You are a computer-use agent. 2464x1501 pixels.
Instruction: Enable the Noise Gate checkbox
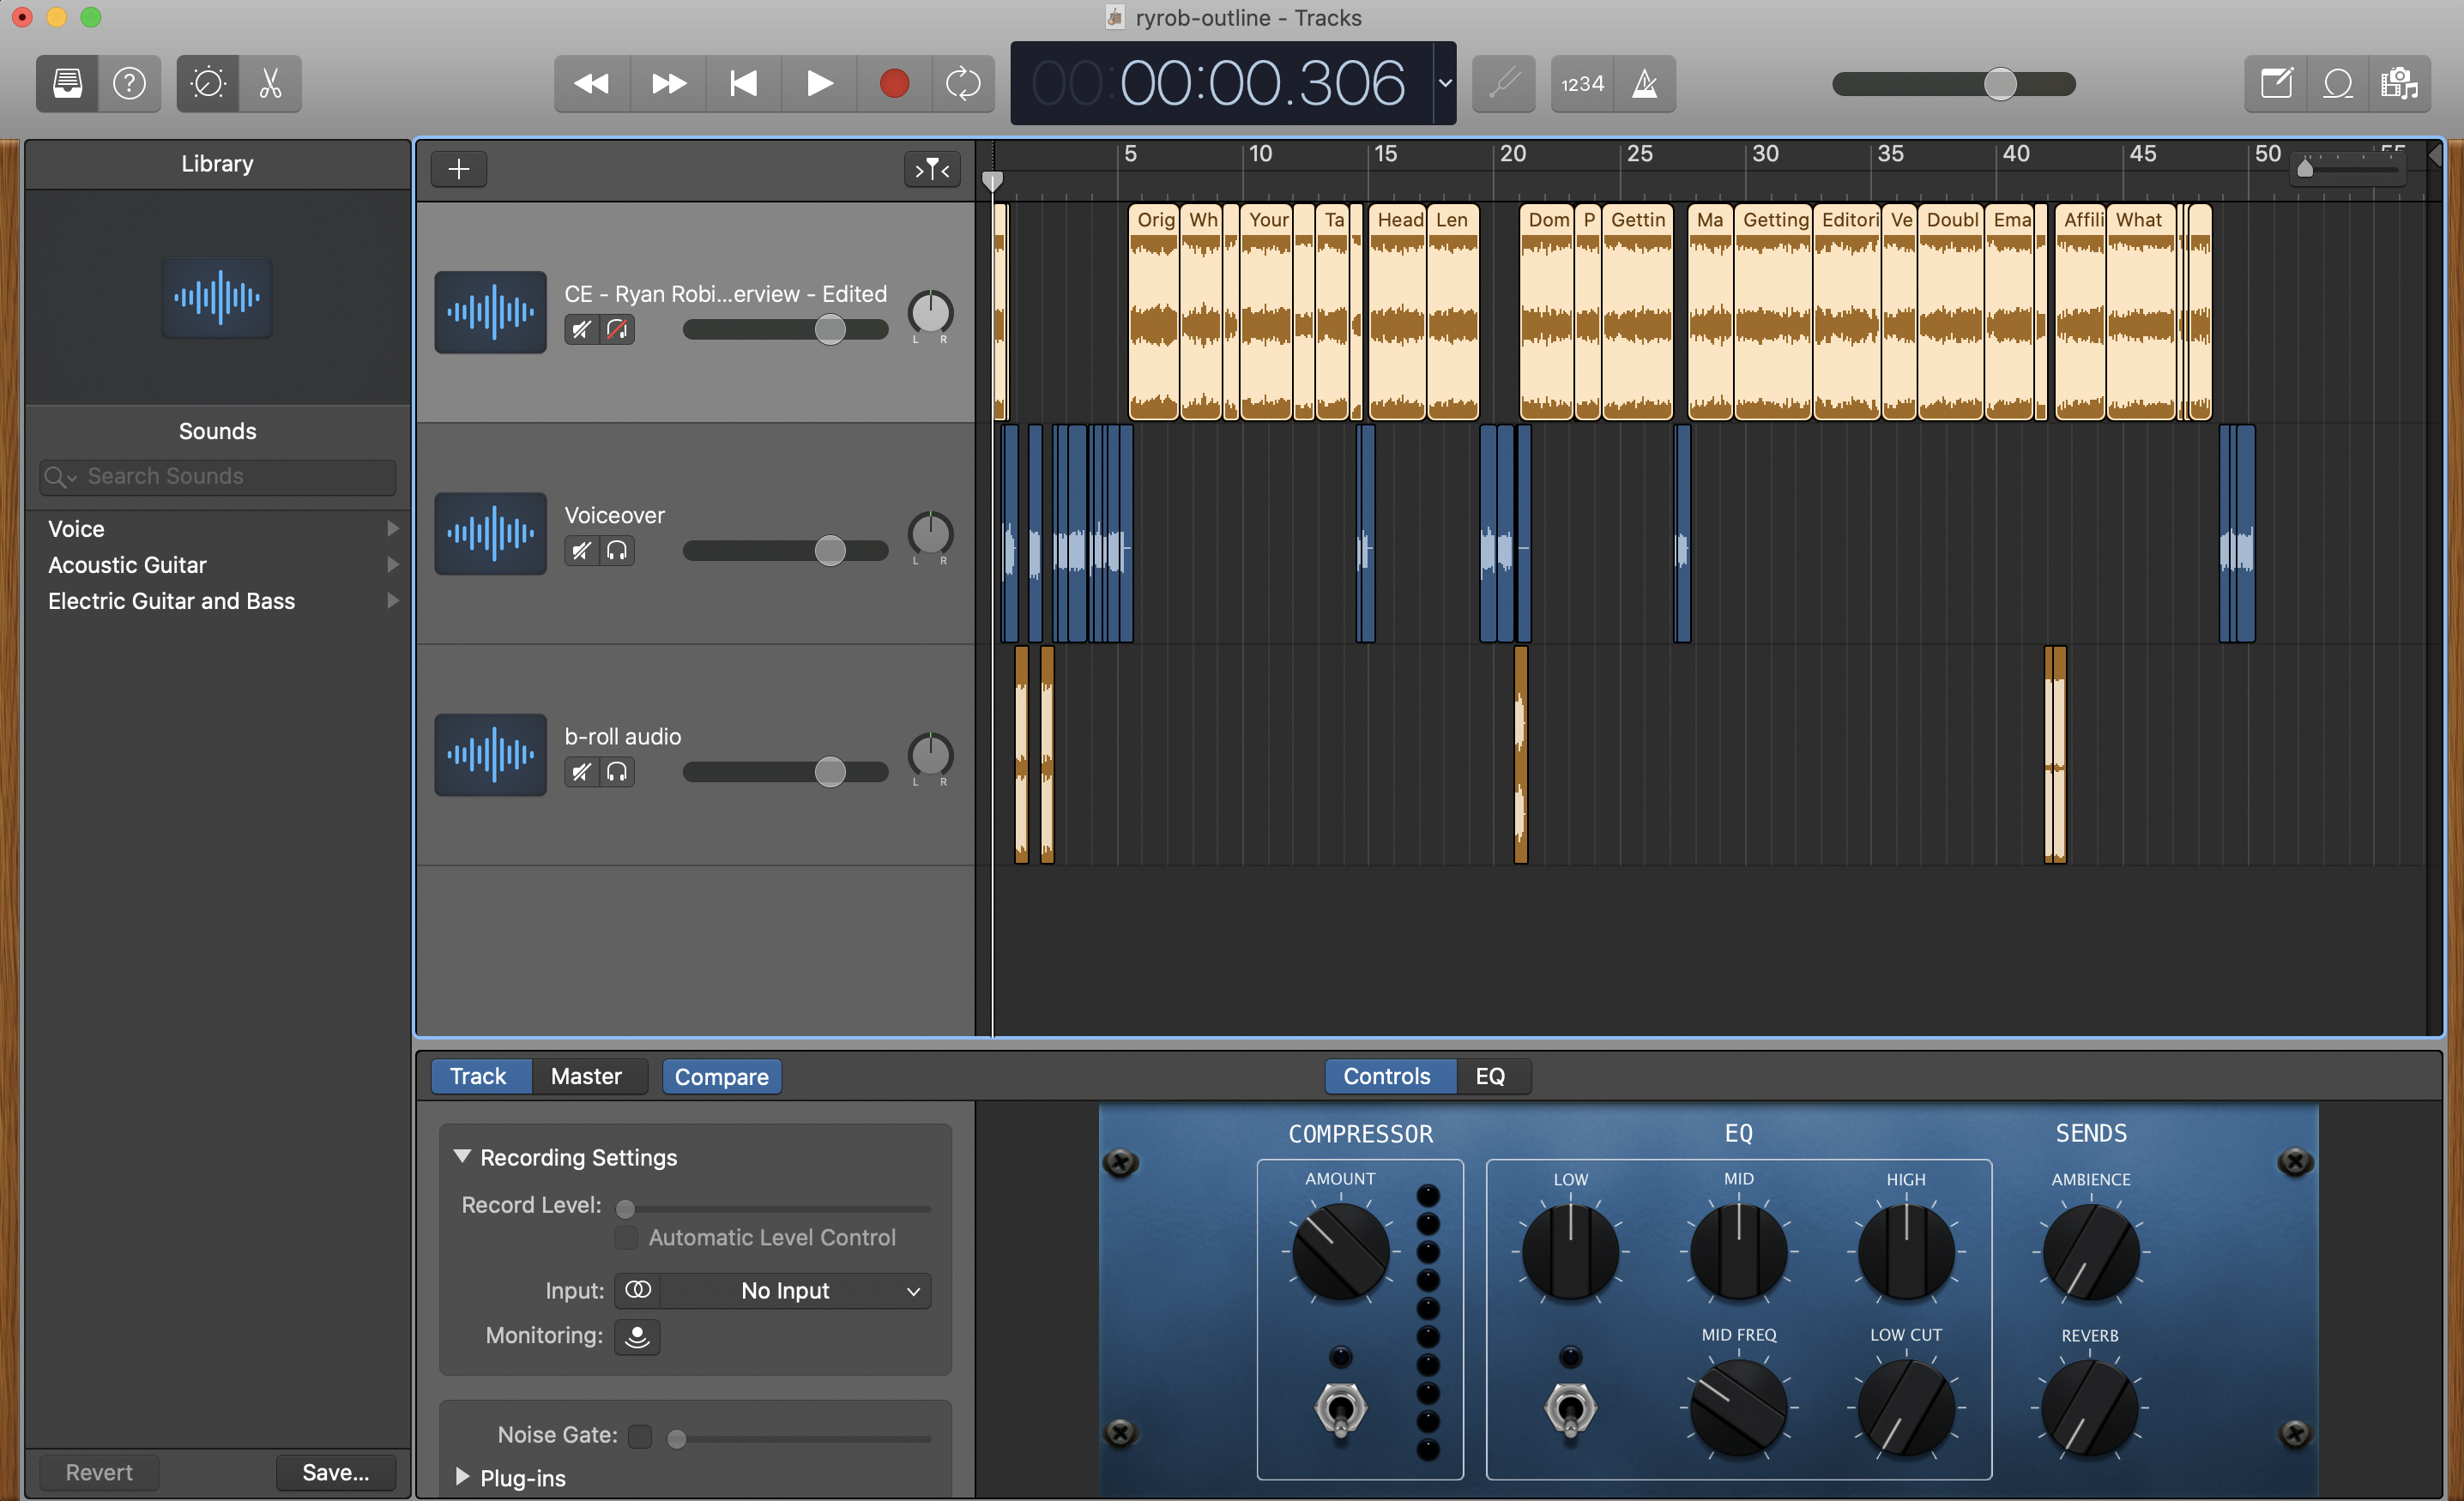click(640, 1436)
